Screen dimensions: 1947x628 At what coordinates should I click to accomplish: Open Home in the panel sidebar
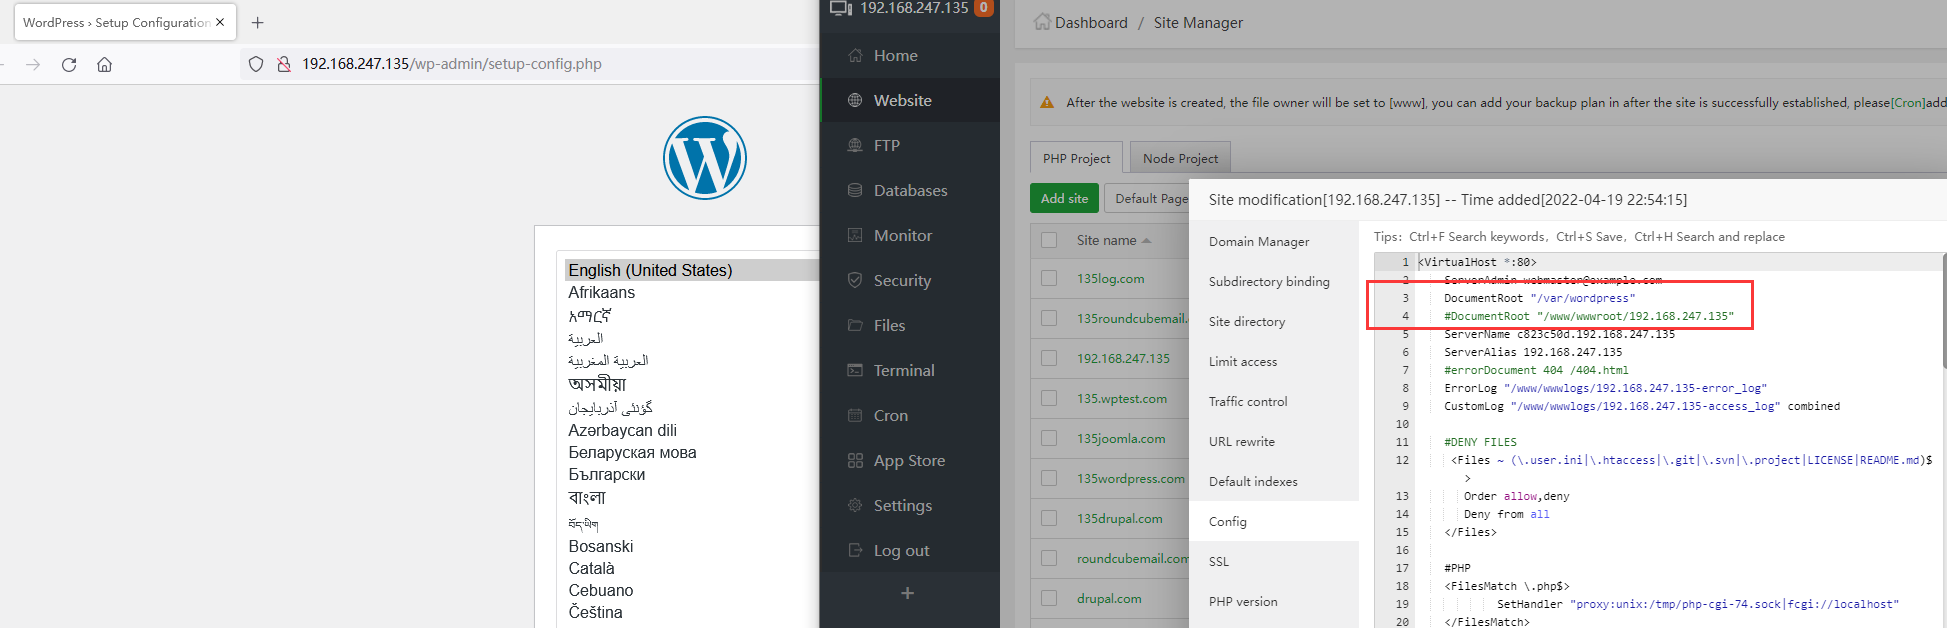click(x=909, y=55)
